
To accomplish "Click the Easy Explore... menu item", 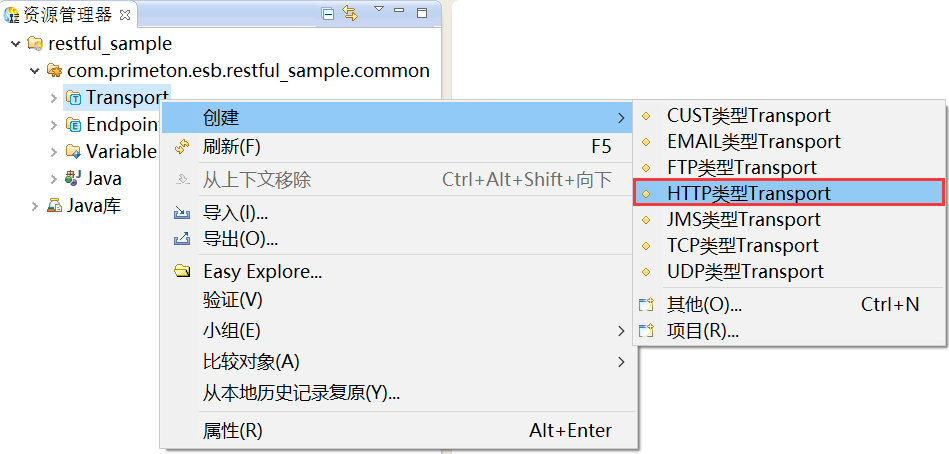I will point(262,271).
